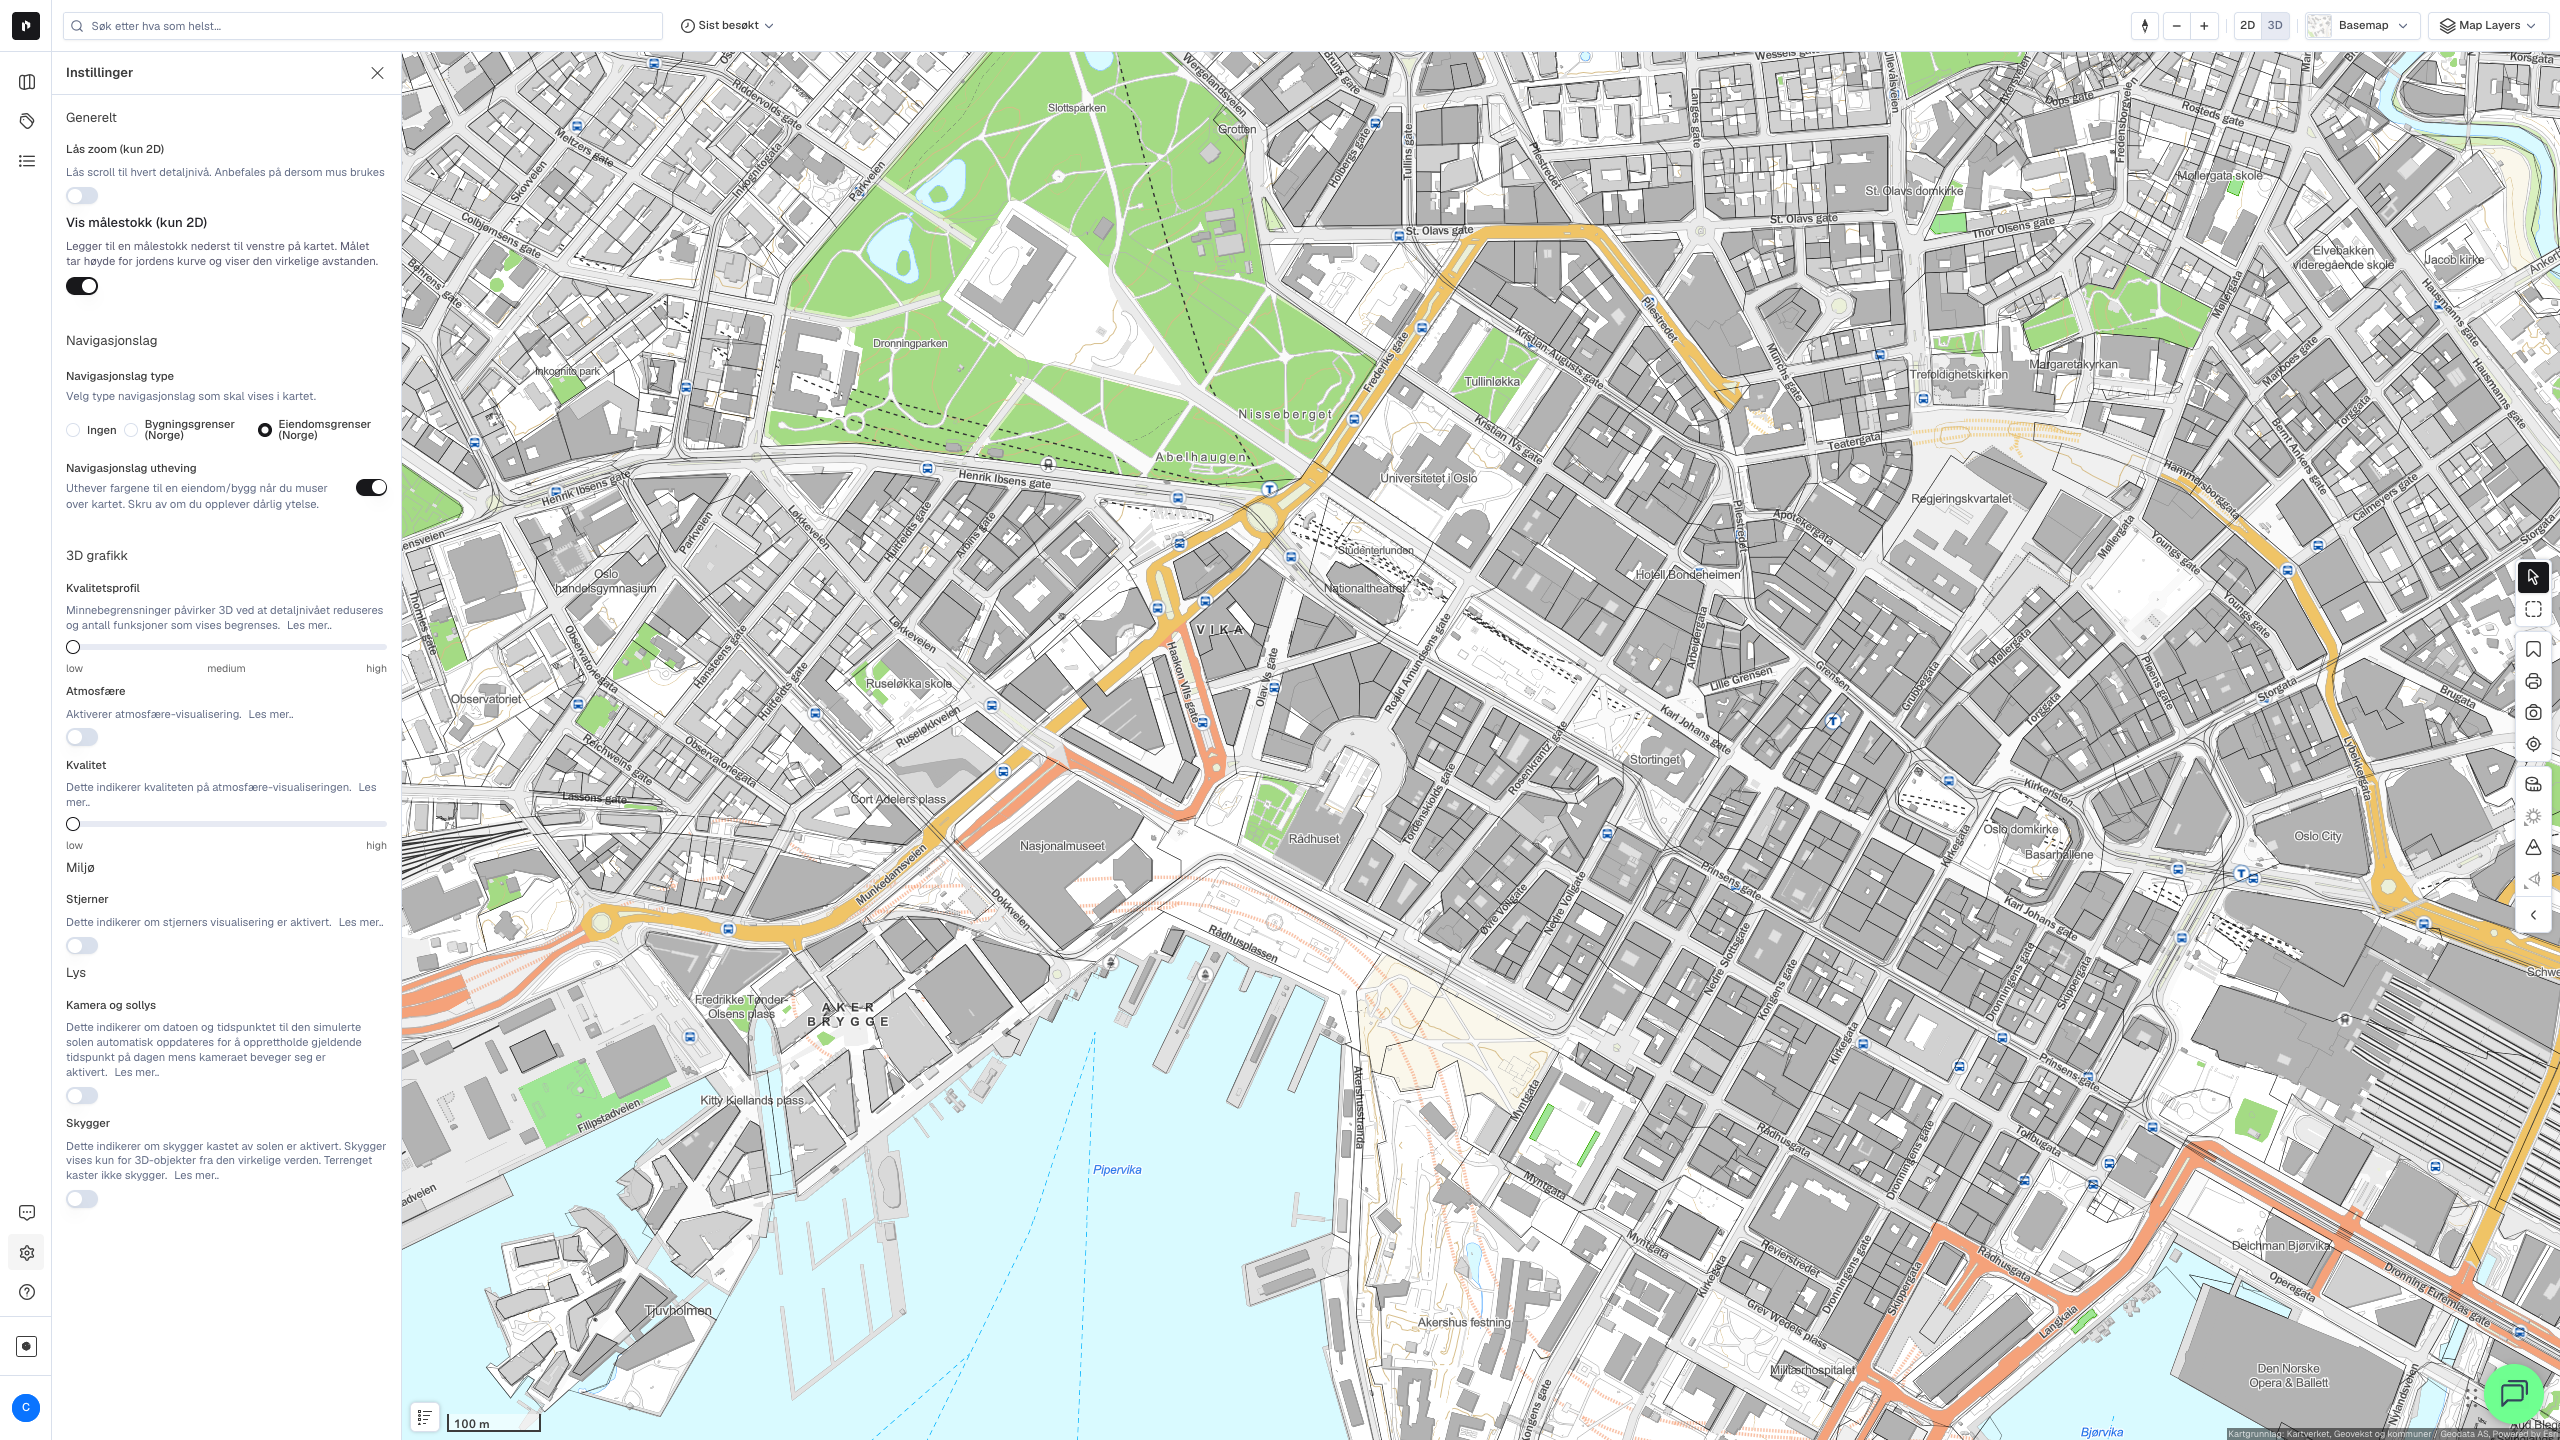The width and height of the screenshot is (2560, 1440).
Task: Click the Nasjonalmuseet label on the map
Action: [1062, 846]
